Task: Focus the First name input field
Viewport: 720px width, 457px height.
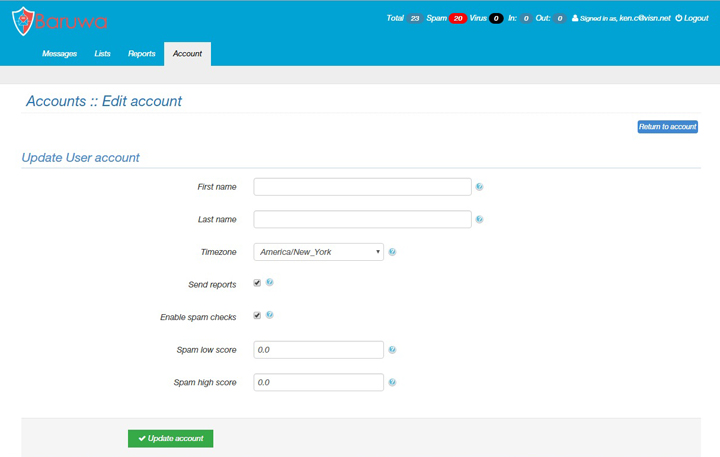Action: [362, 187]
